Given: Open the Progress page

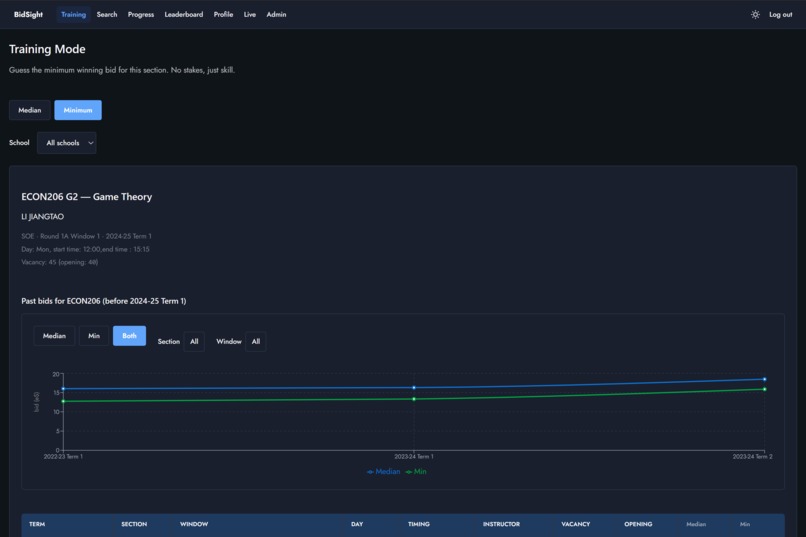Looking at the screenshot, I should pyautogui.click(x=141, y=14).
